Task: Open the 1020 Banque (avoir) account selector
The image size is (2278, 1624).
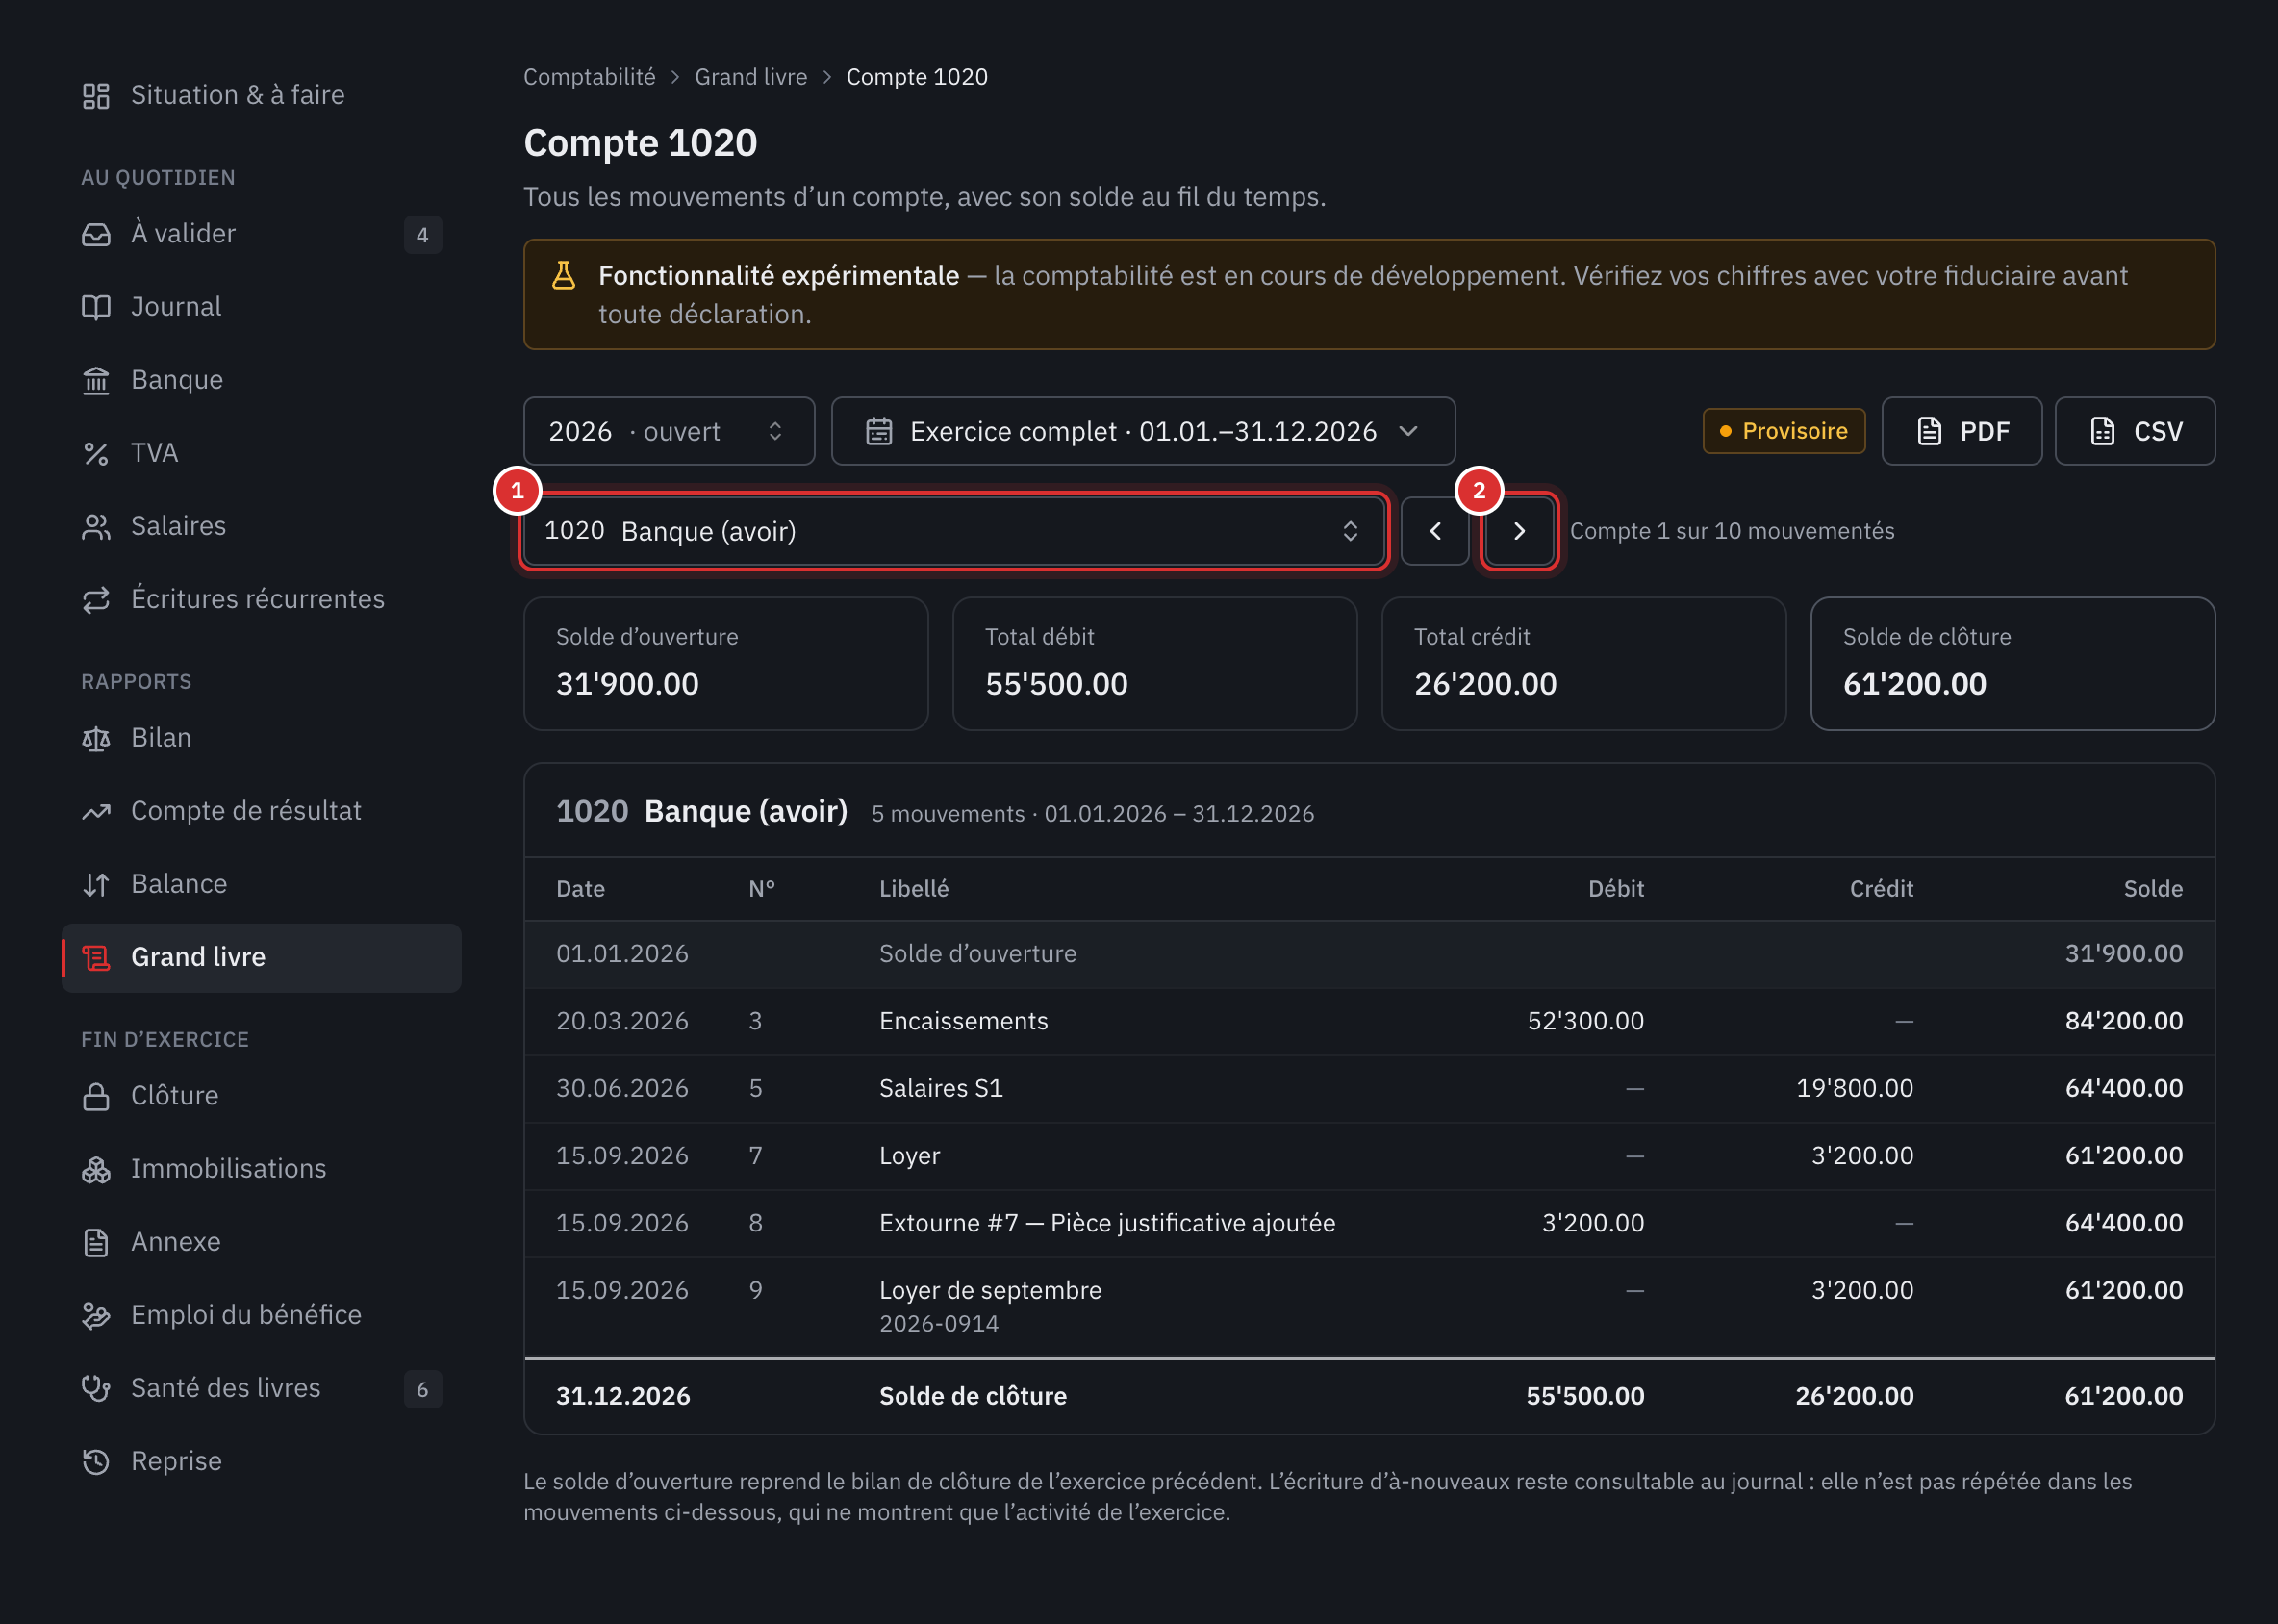Action: pyautogui.click(x=953, y=531)
